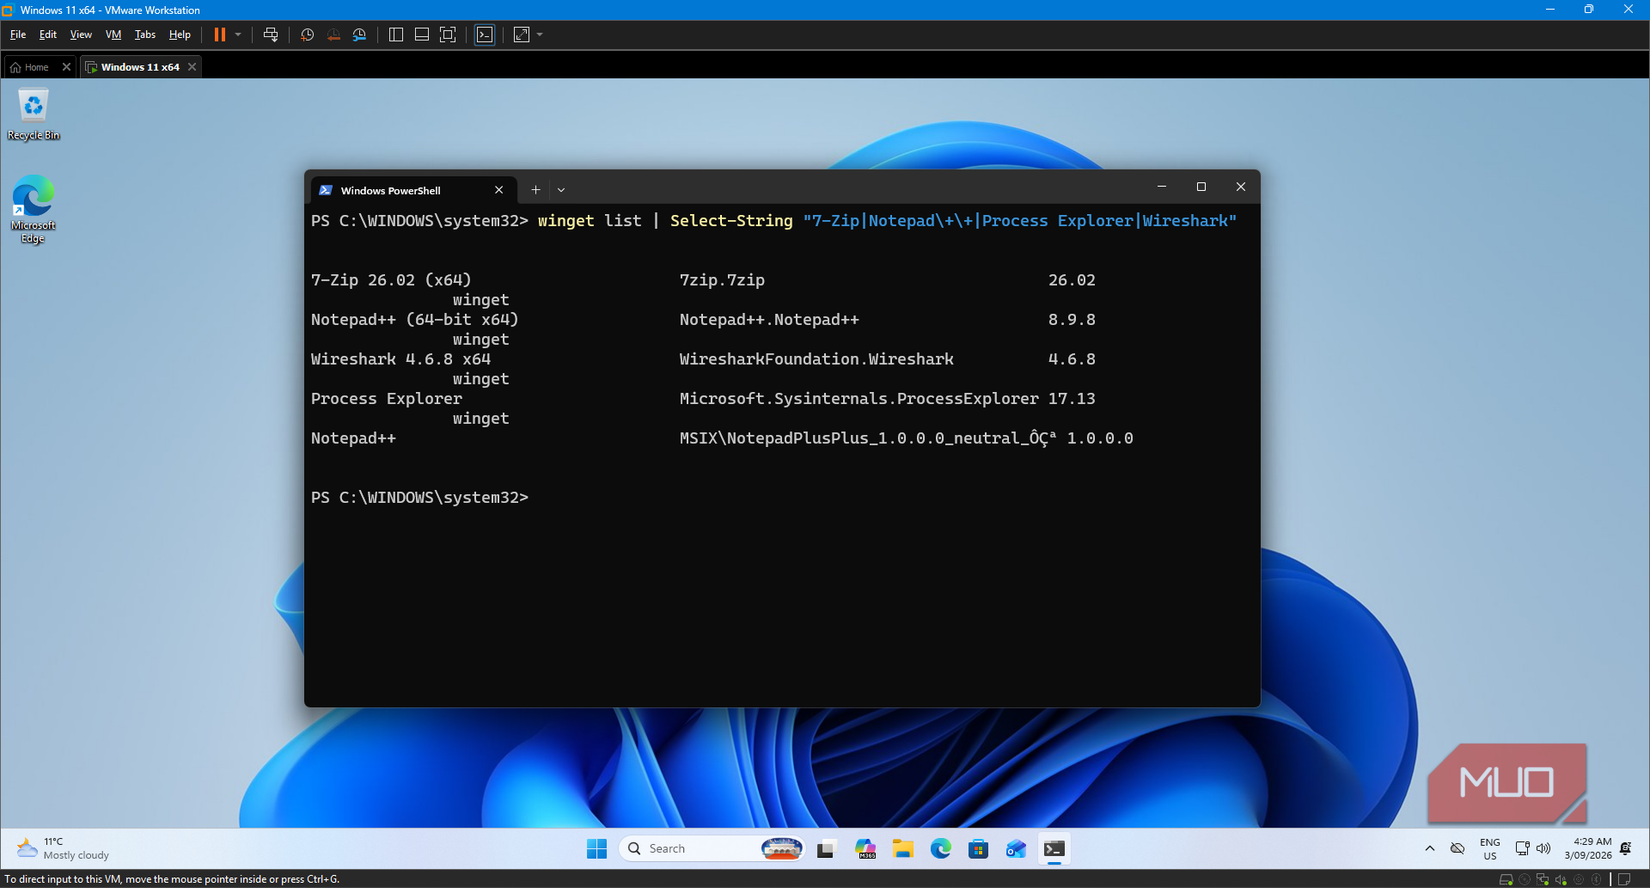1650x888 pixels.
Task: Open the Tabs menu
Action: coord(145,35)
